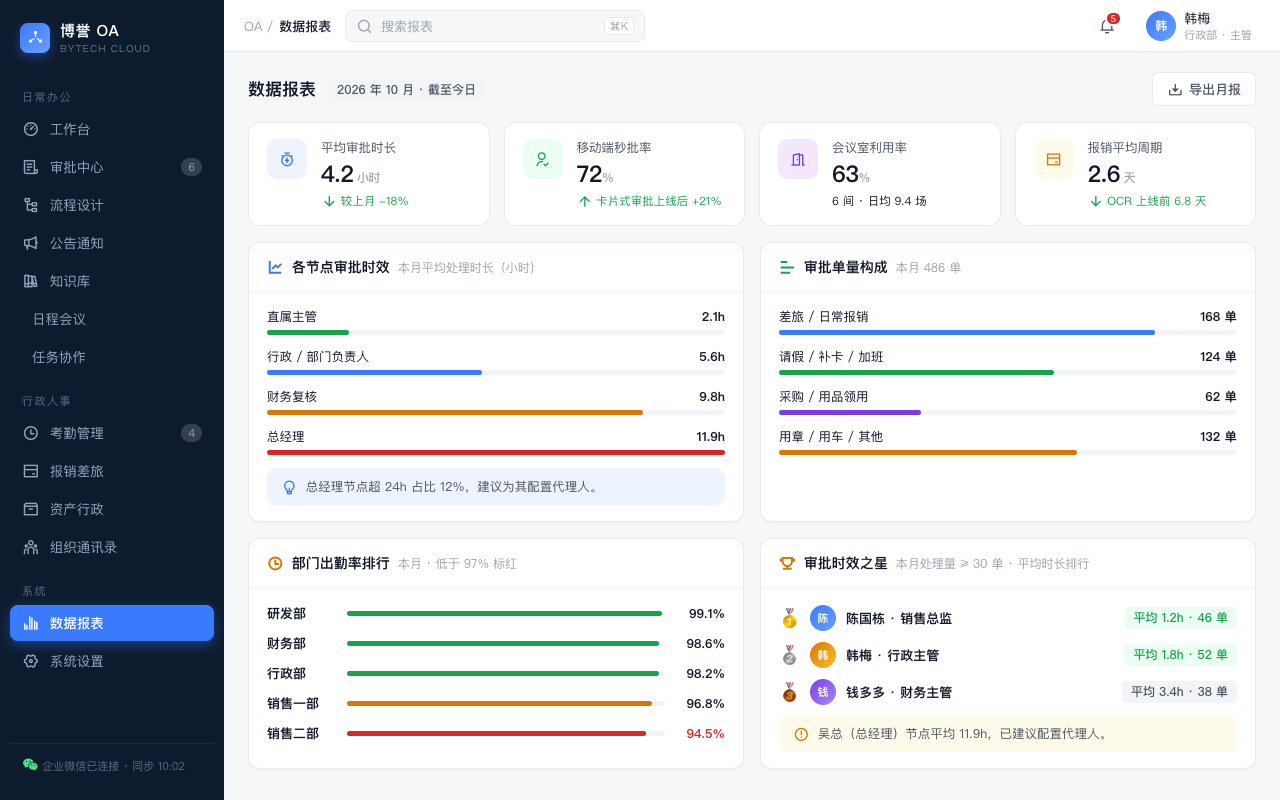Focus the 搜索报表 search field

(x=495, y=26)
